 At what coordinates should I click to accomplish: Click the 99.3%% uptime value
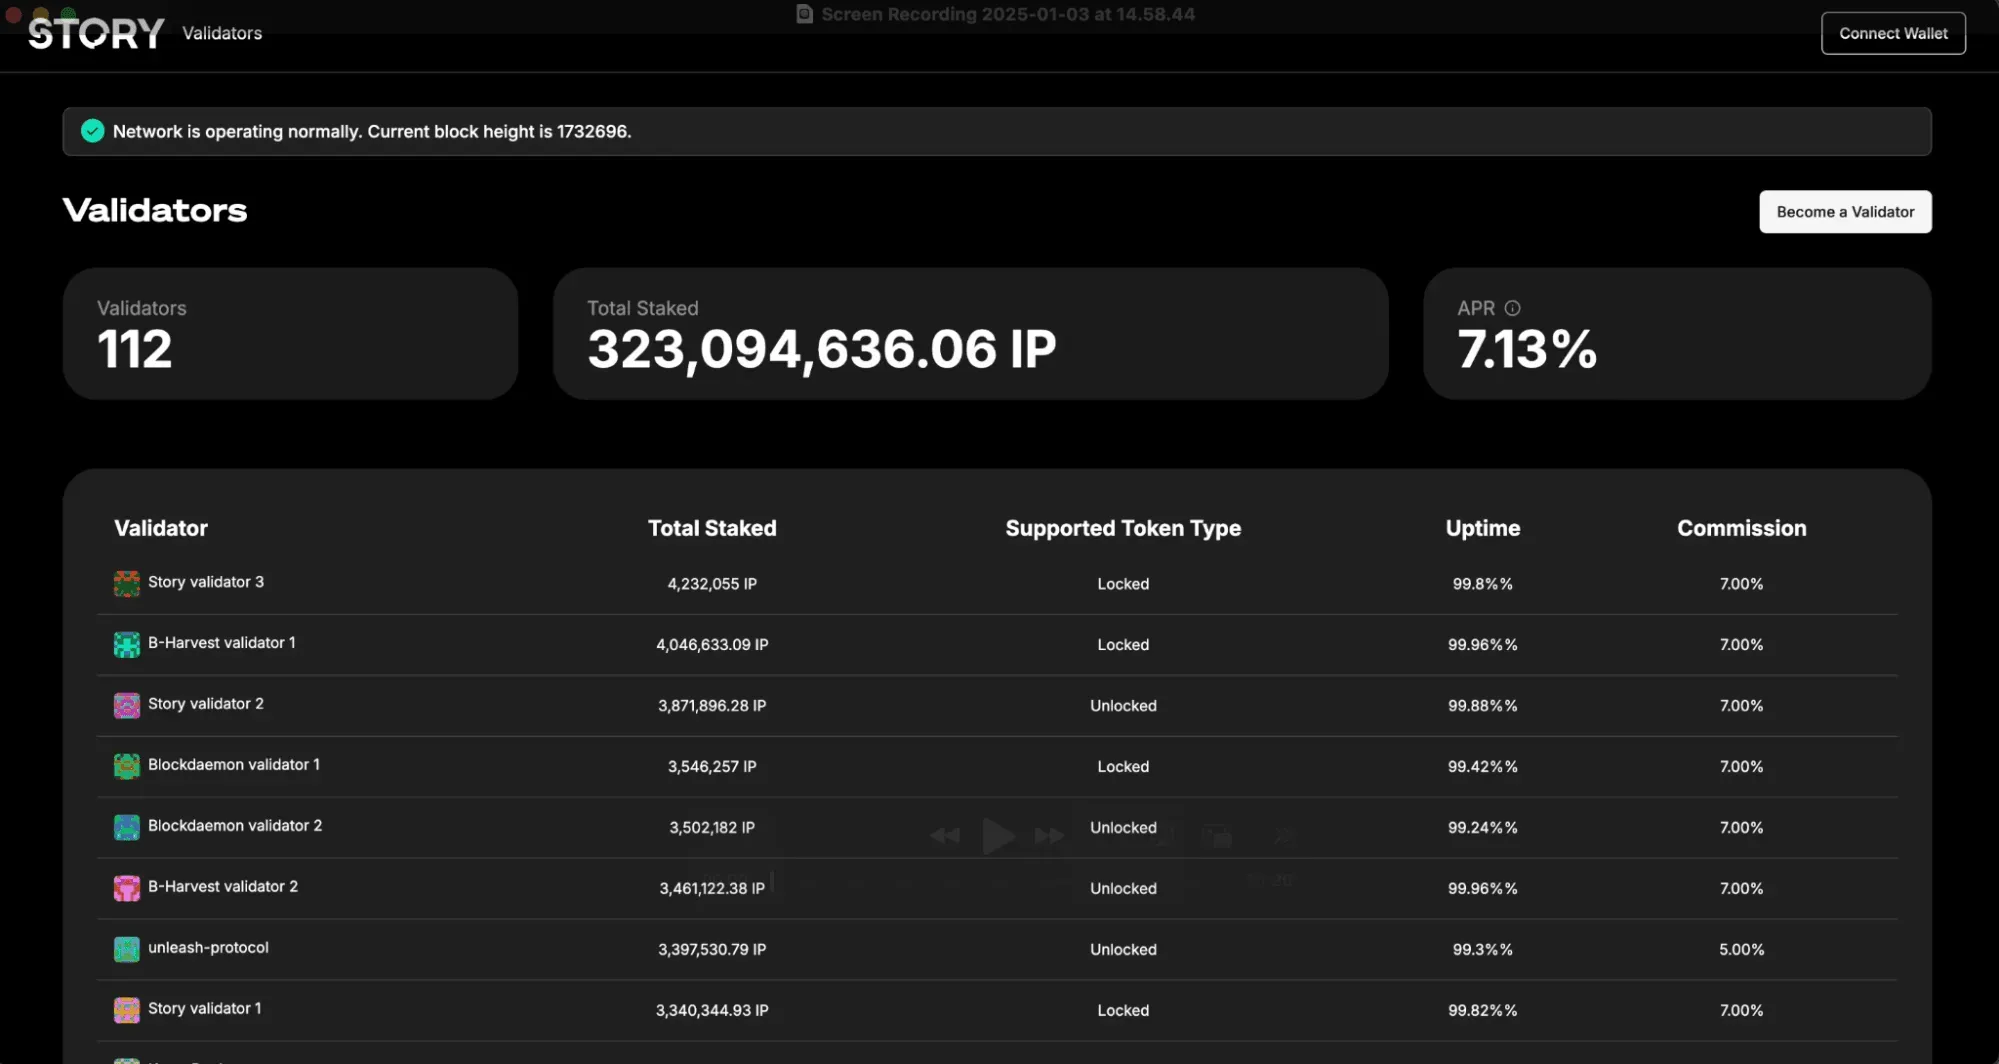tap(1483, 950)
